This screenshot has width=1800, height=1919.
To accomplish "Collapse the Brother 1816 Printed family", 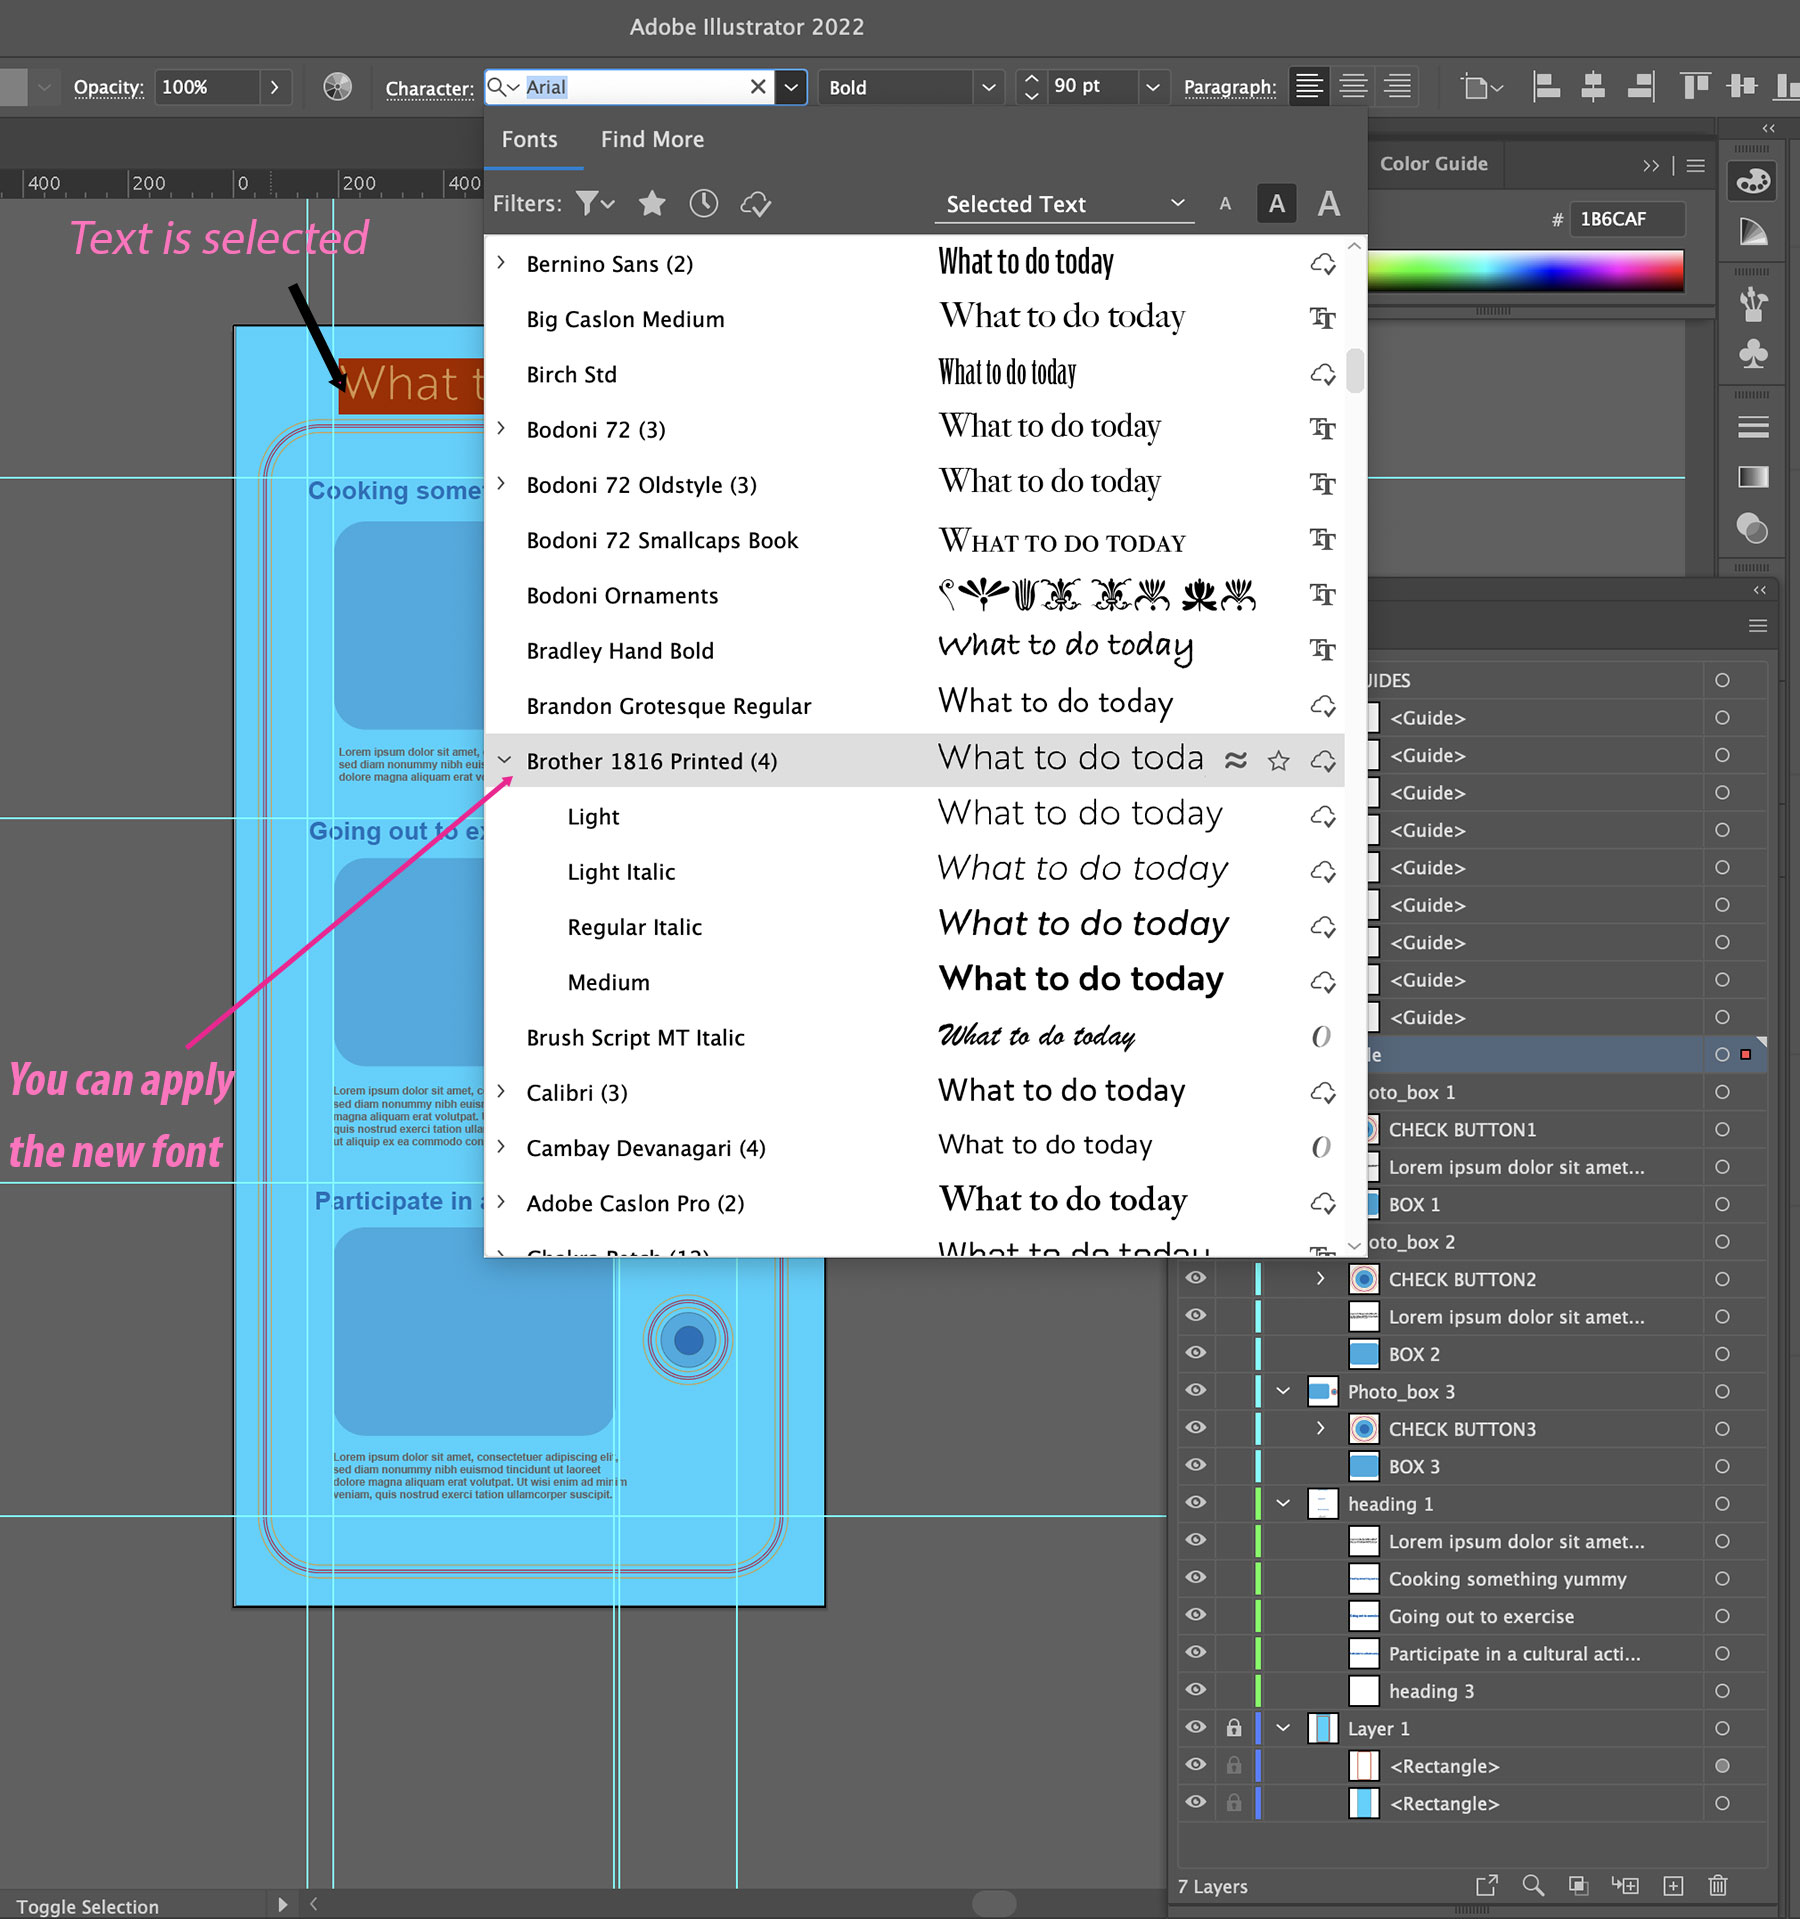I will pos(504,761).
